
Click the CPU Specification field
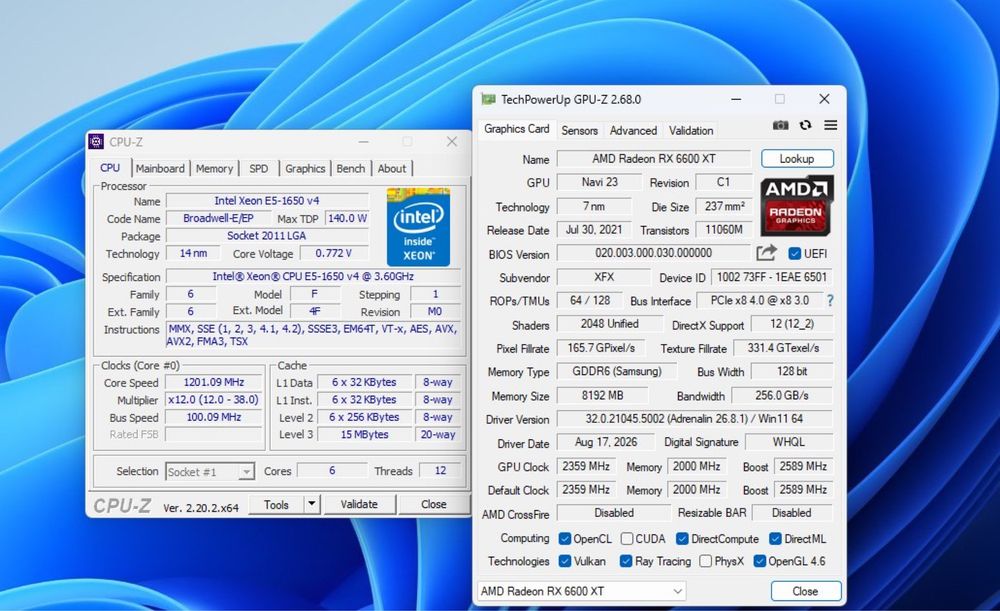tap(312, 277)
